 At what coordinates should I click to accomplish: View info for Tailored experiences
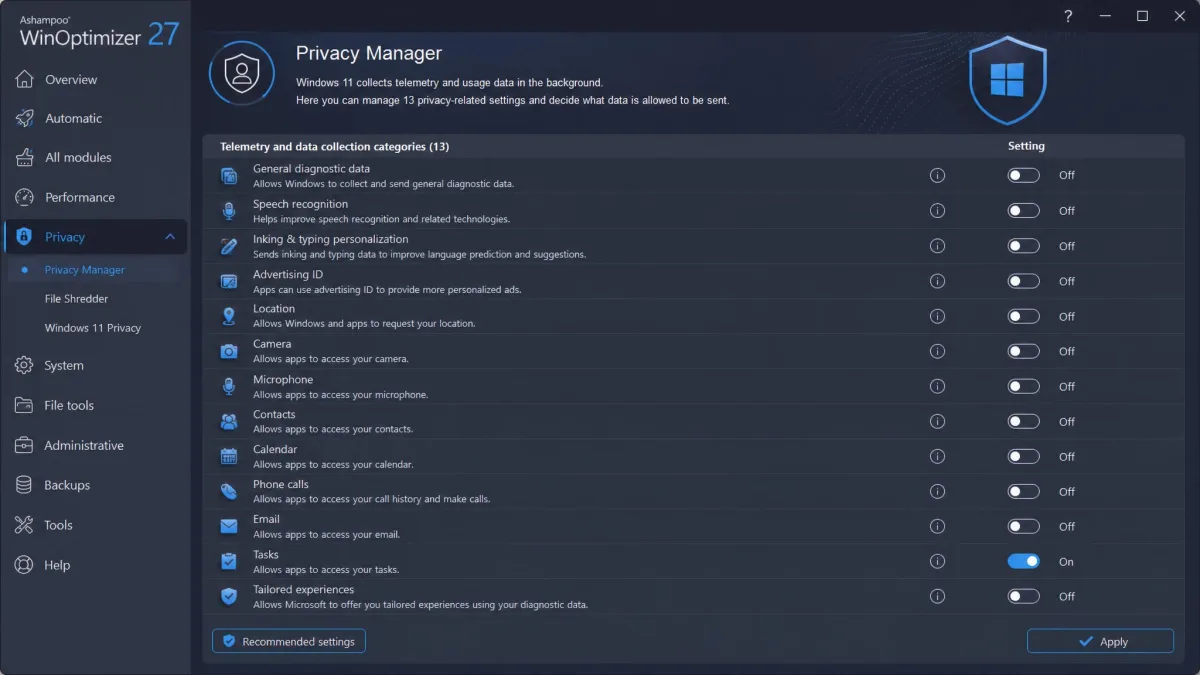937,596
